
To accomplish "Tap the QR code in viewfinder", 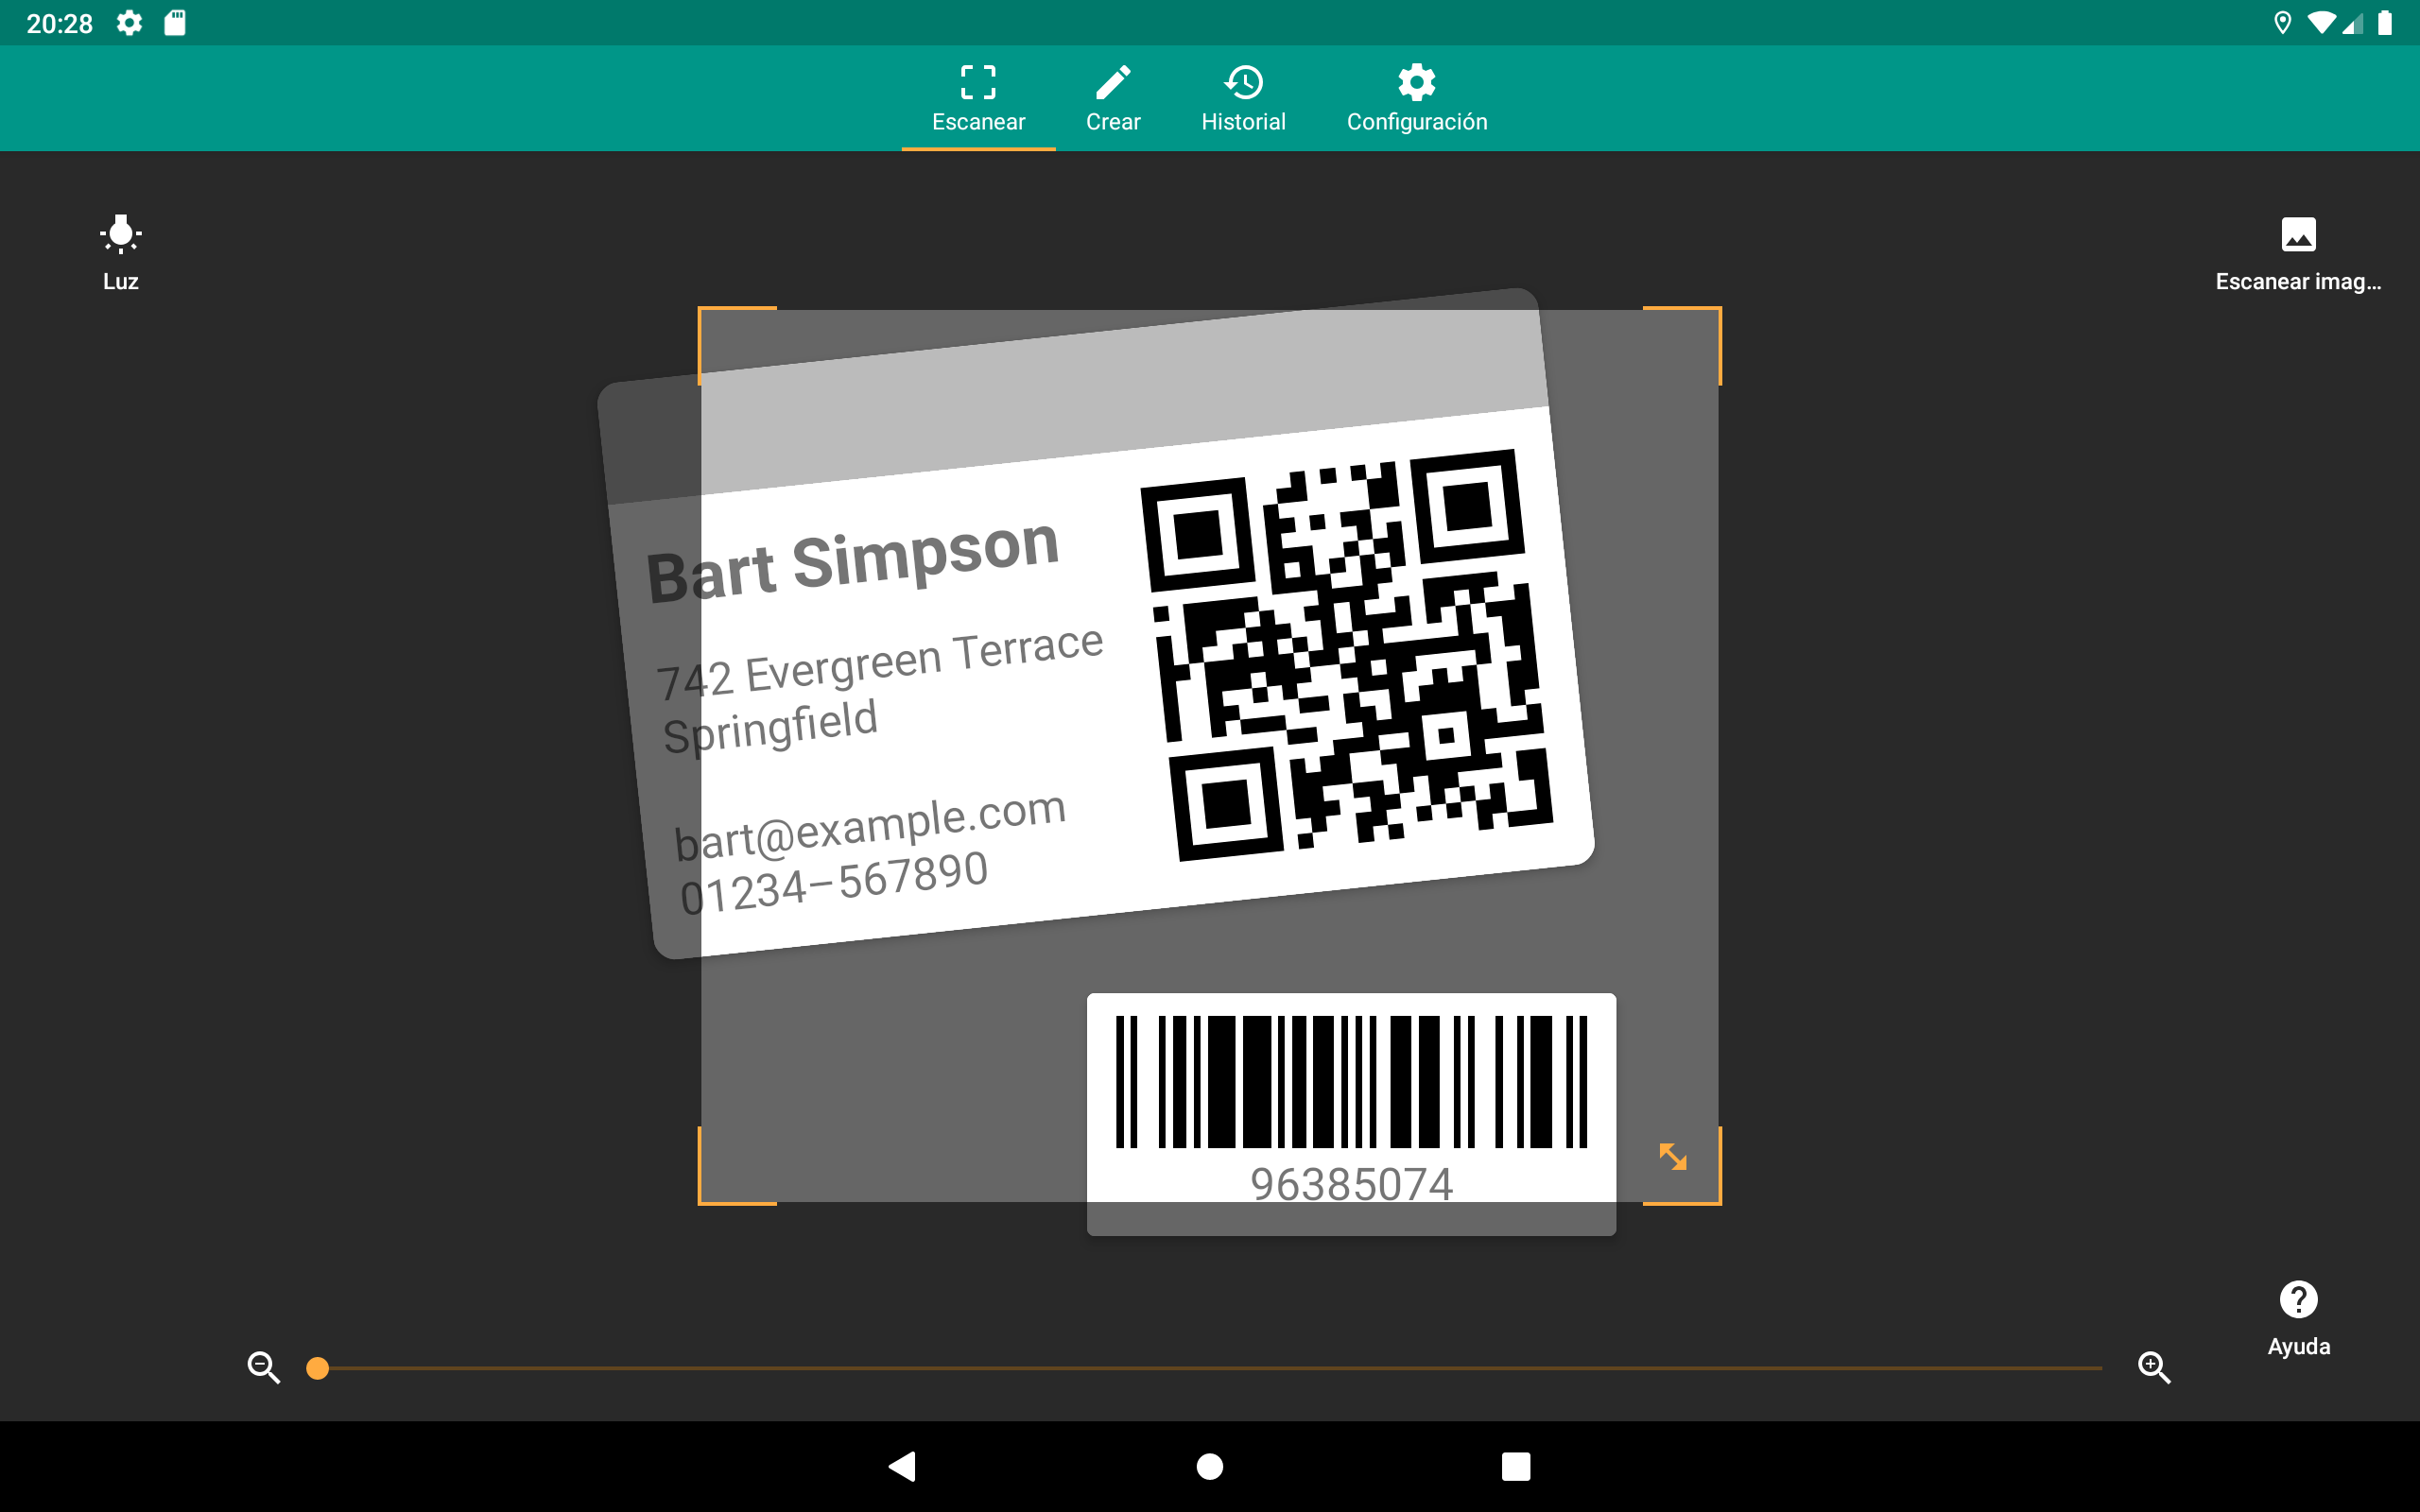I will 1347,655.
